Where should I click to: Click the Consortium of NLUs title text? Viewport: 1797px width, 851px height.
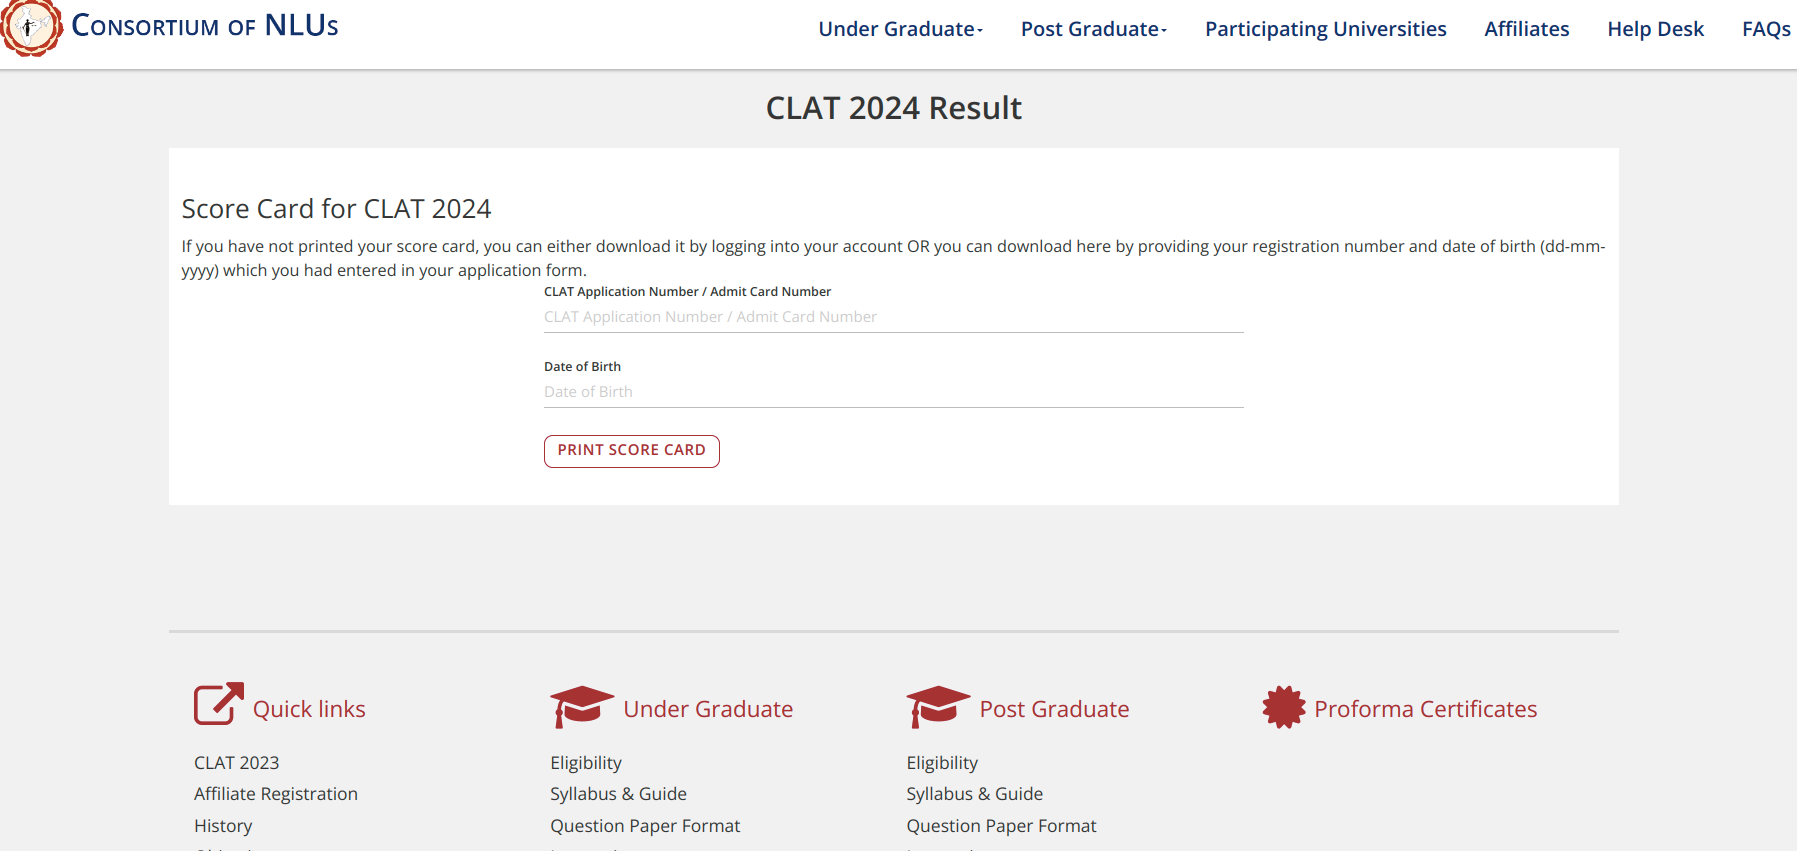205,26
